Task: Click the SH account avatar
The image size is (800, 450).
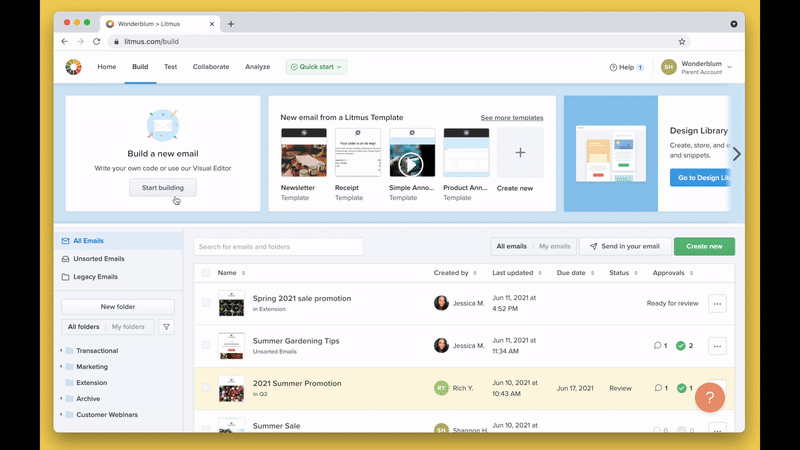Action: (669, 67)
